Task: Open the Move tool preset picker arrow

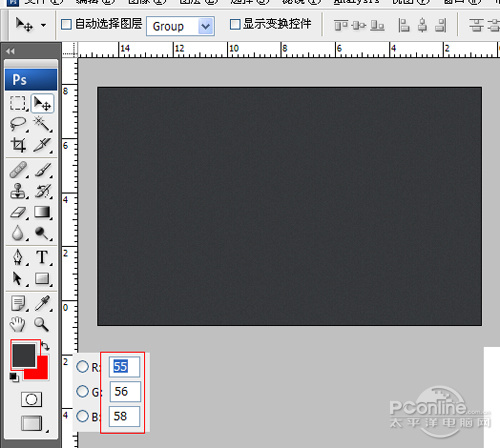Action: tap(43, 25)
